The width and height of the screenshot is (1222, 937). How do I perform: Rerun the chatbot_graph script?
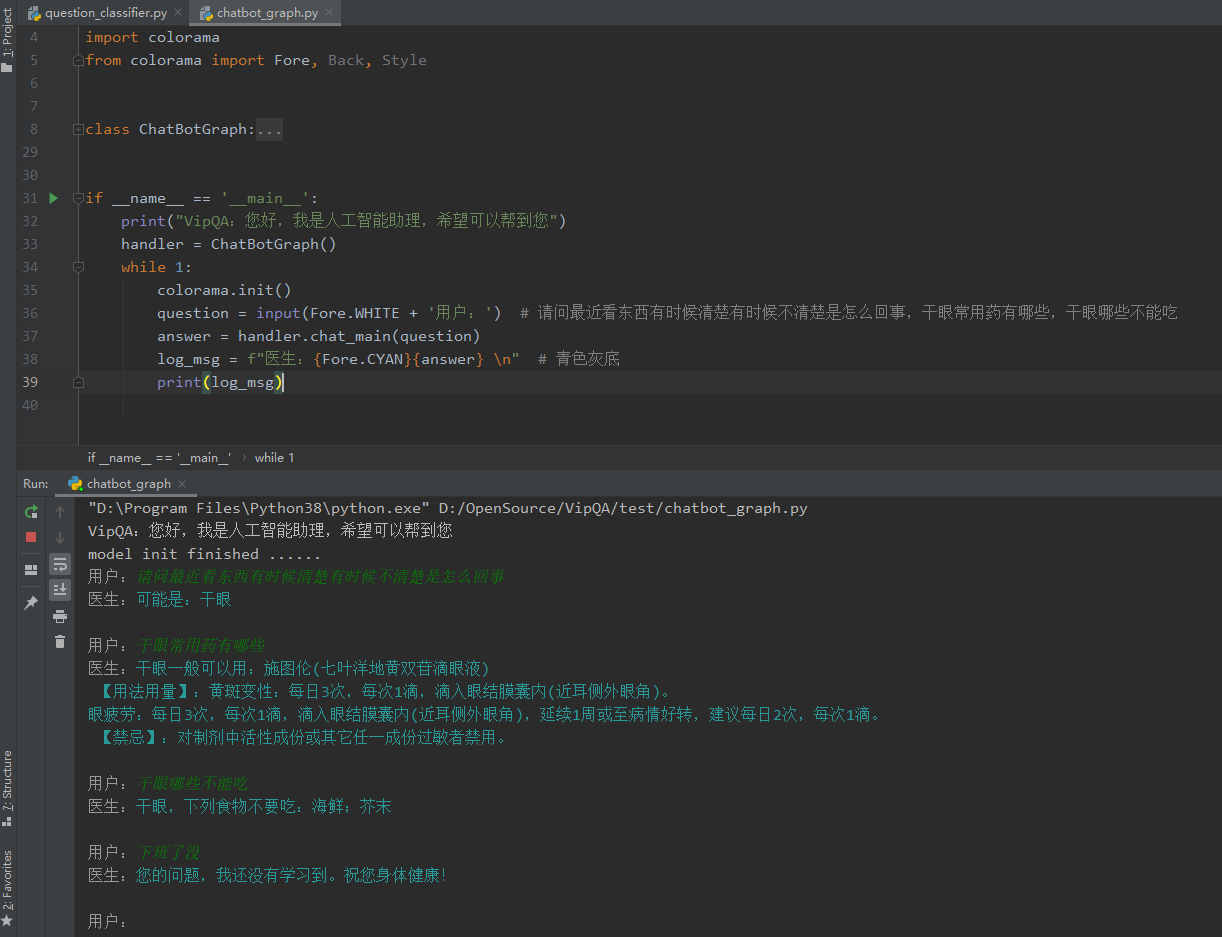(31, 512)
